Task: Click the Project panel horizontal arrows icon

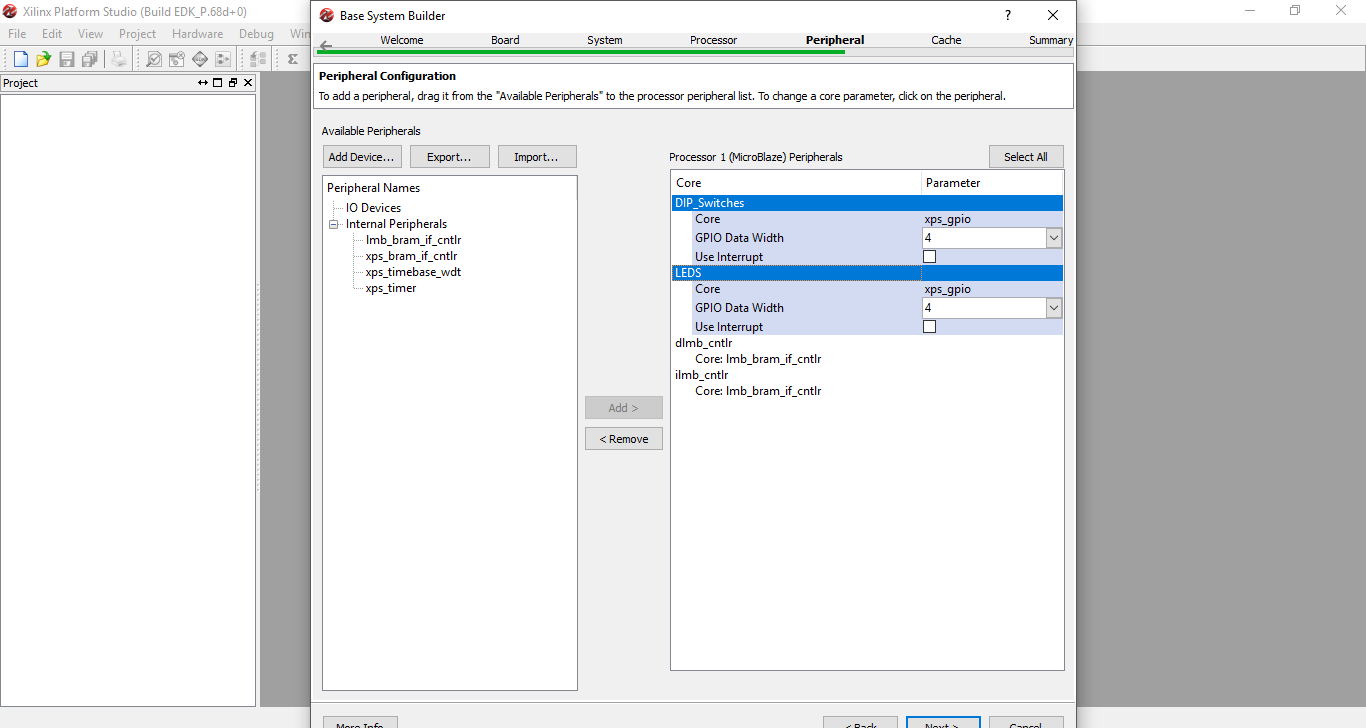Action: [203, 83]
